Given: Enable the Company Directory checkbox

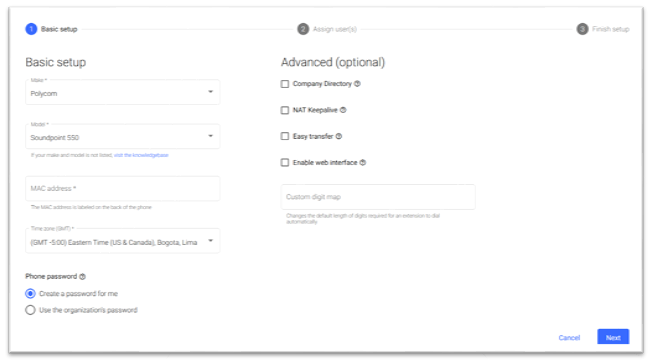Looking at the screenshot, I should [285, 84].
